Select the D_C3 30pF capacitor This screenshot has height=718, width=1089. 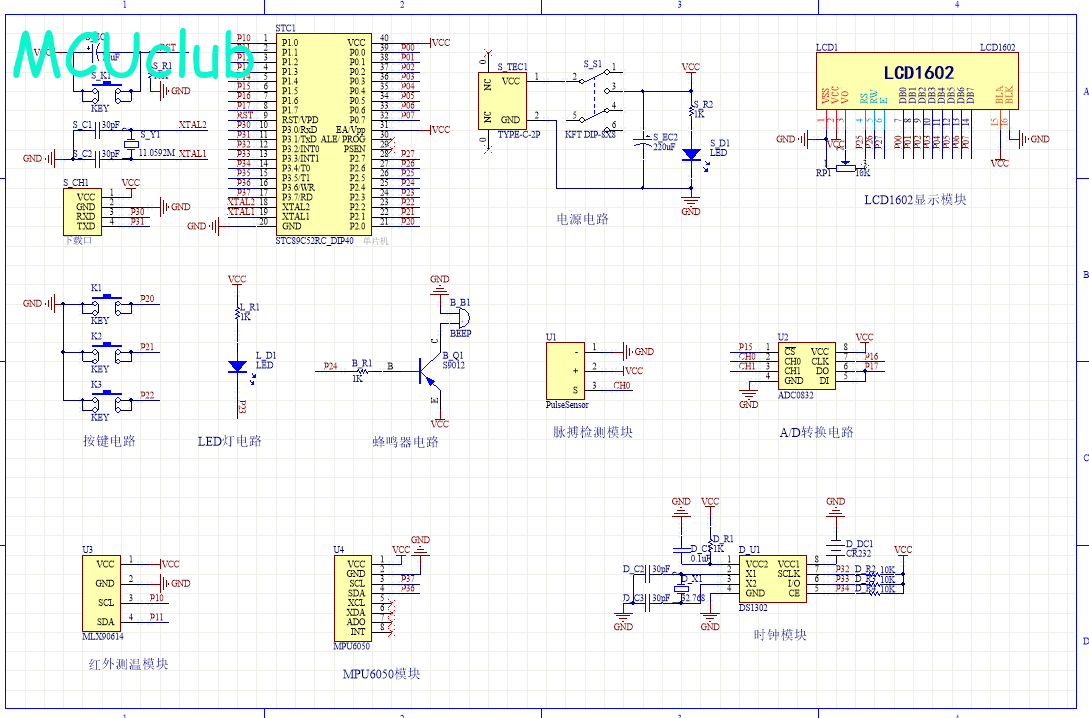click(x=647, y=603)
